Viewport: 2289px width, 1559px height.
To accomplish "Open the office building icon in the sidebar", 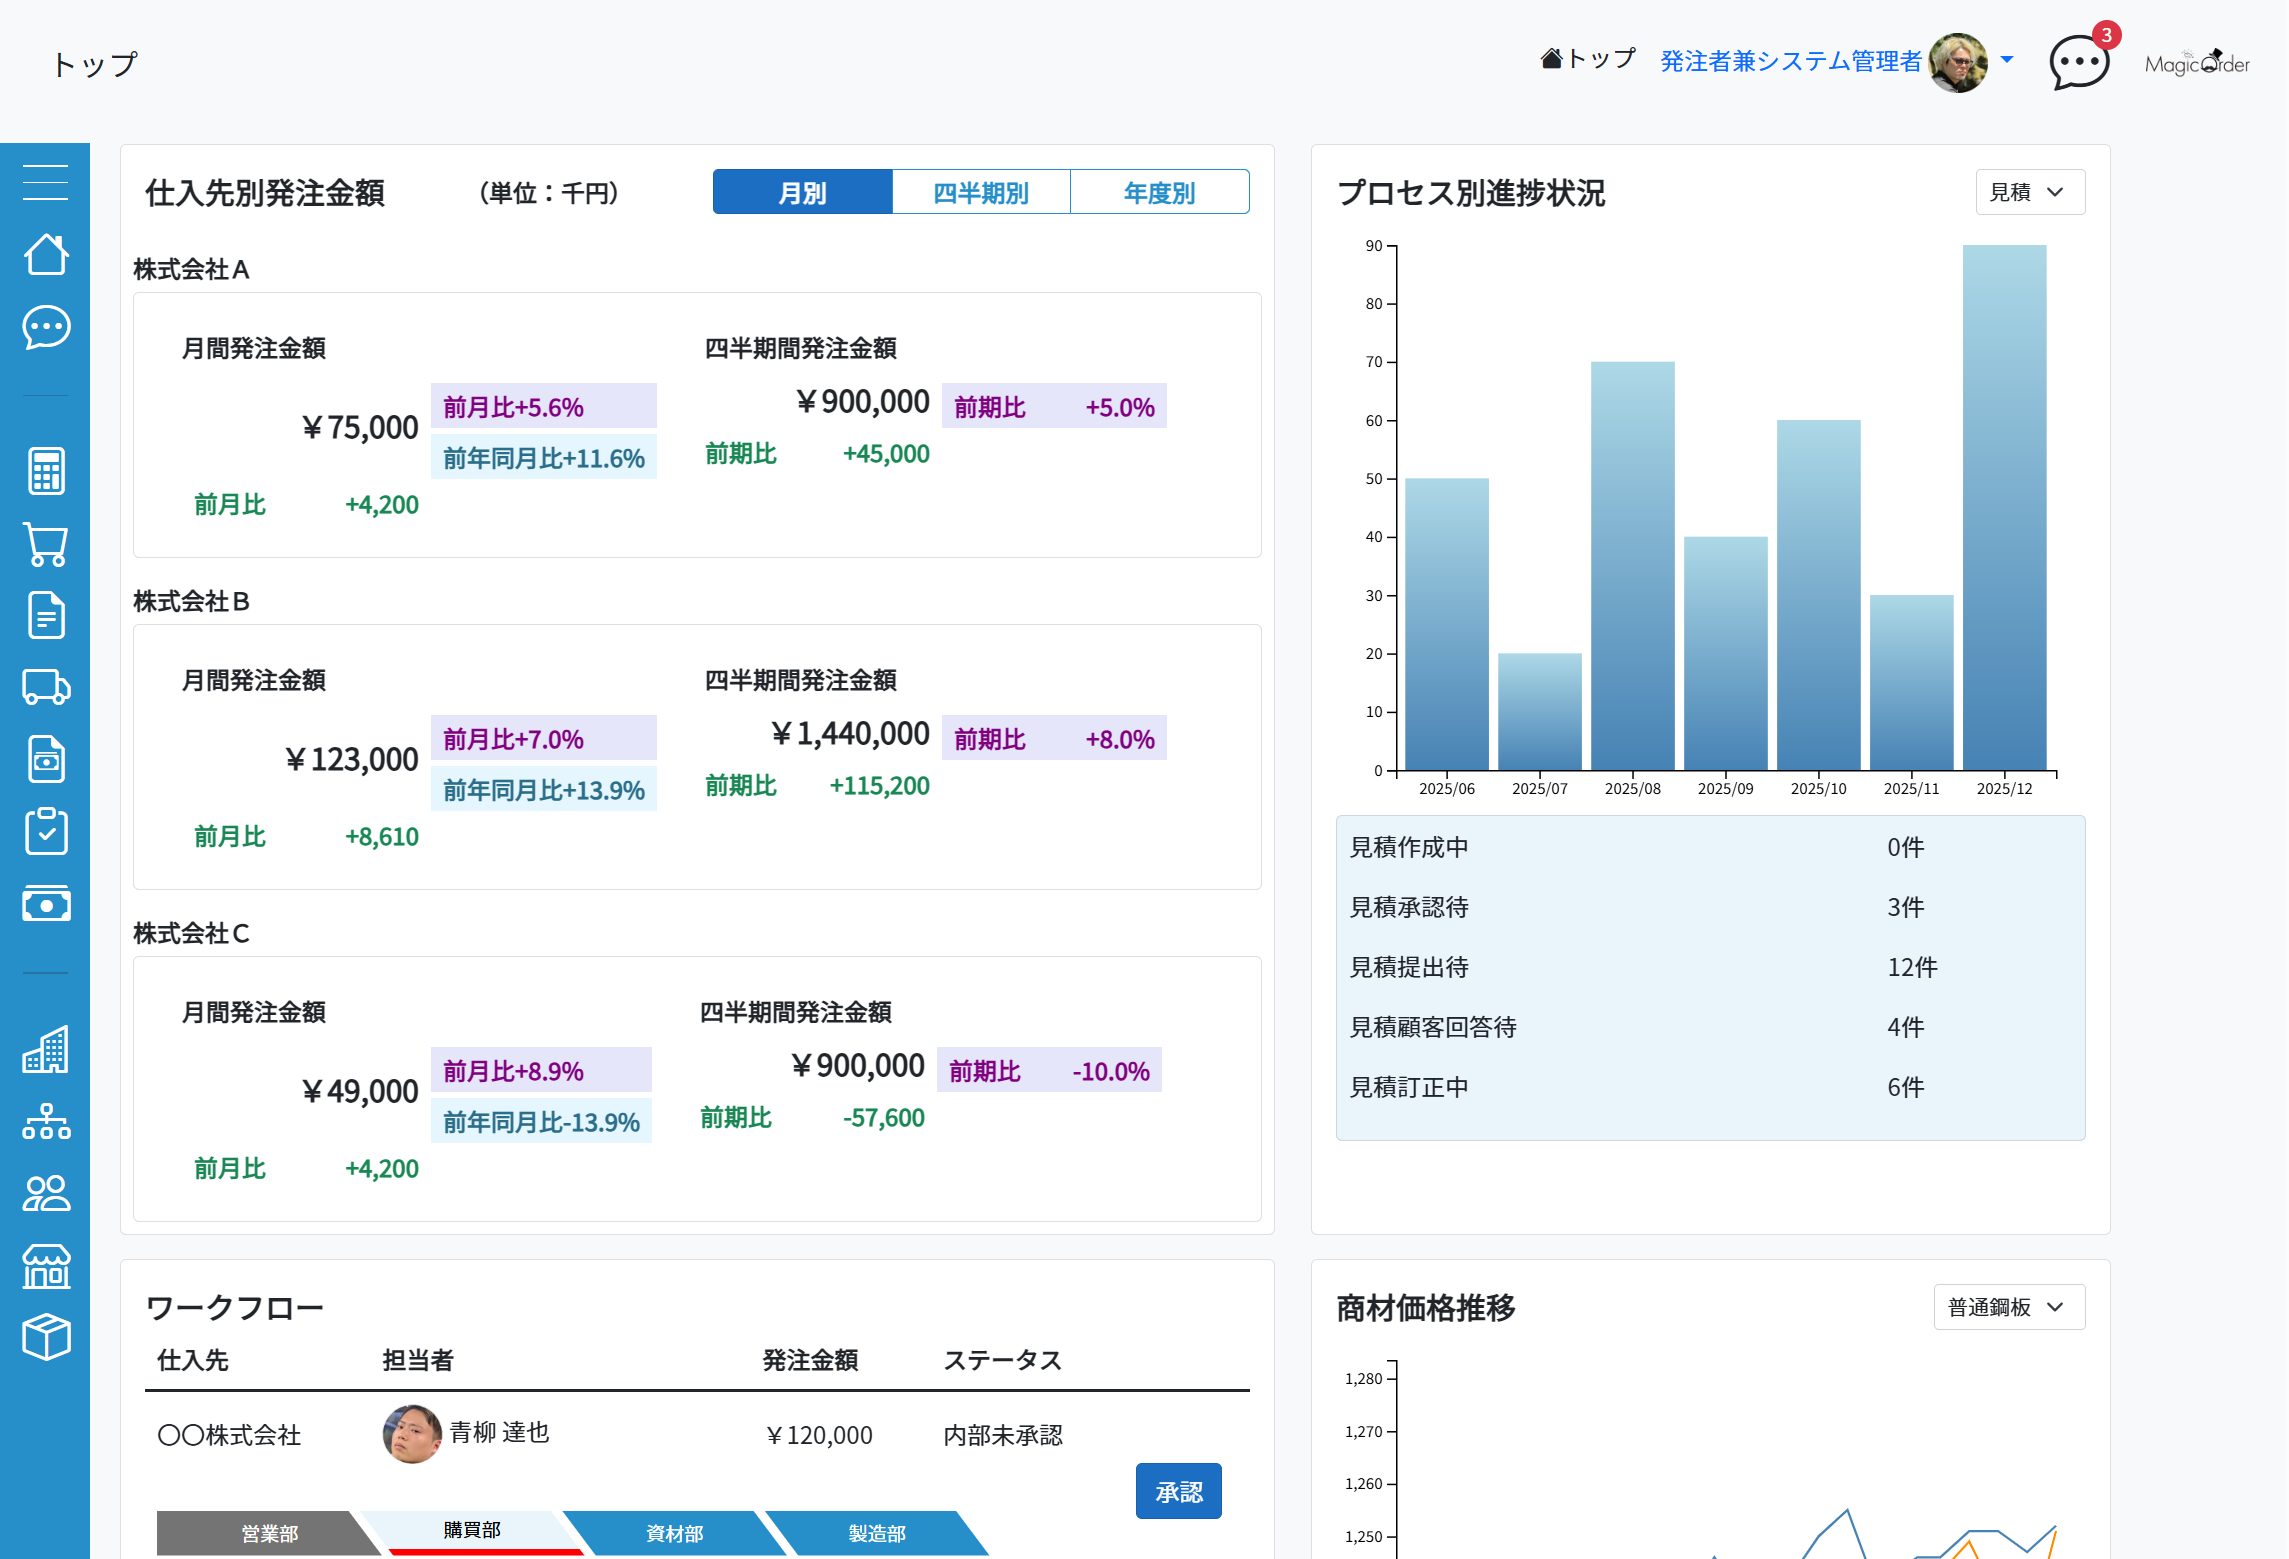I will point(46,1049).
